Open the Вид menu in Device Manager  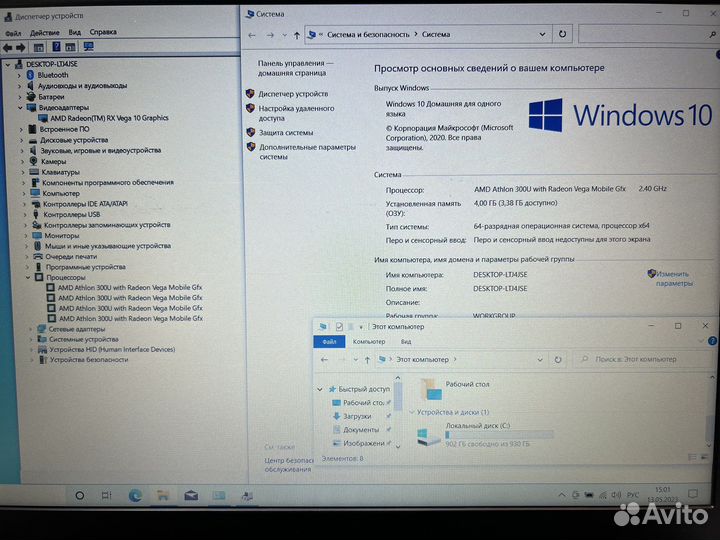[x=74, y=32]
